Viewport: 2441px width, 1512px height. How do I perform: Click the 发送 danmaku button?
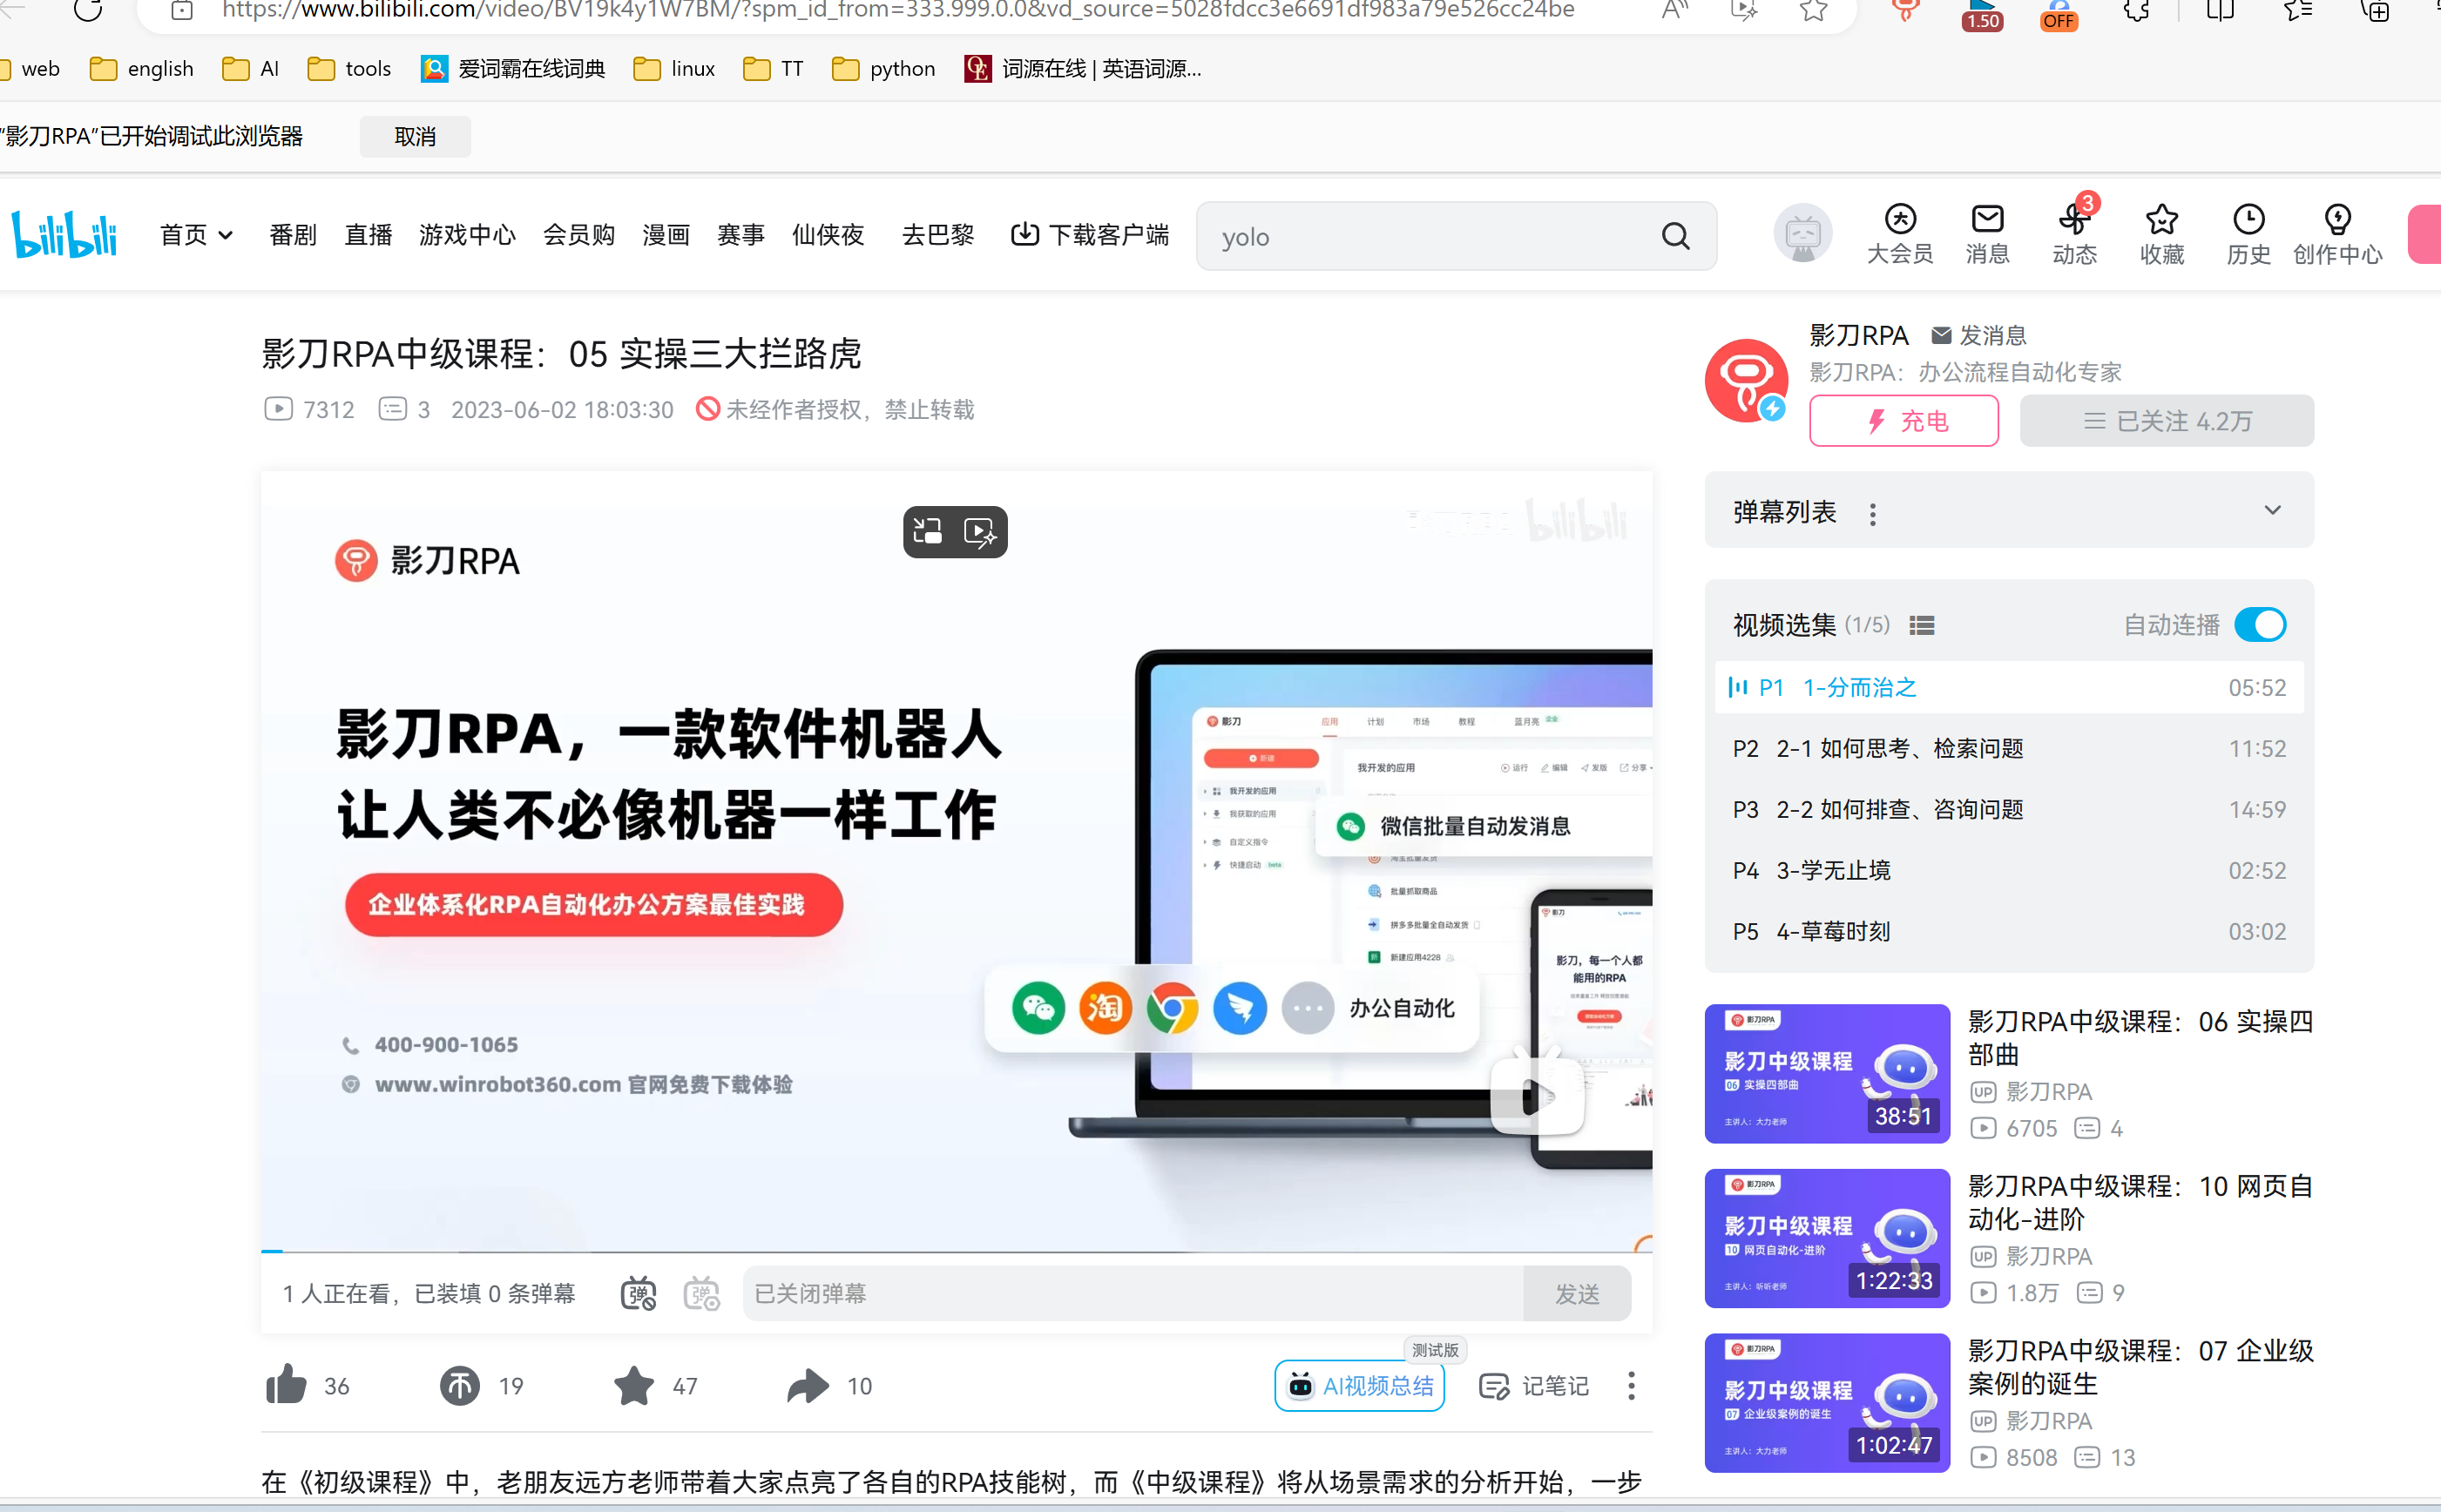pyautogui.click(x=1577, y=1294)
